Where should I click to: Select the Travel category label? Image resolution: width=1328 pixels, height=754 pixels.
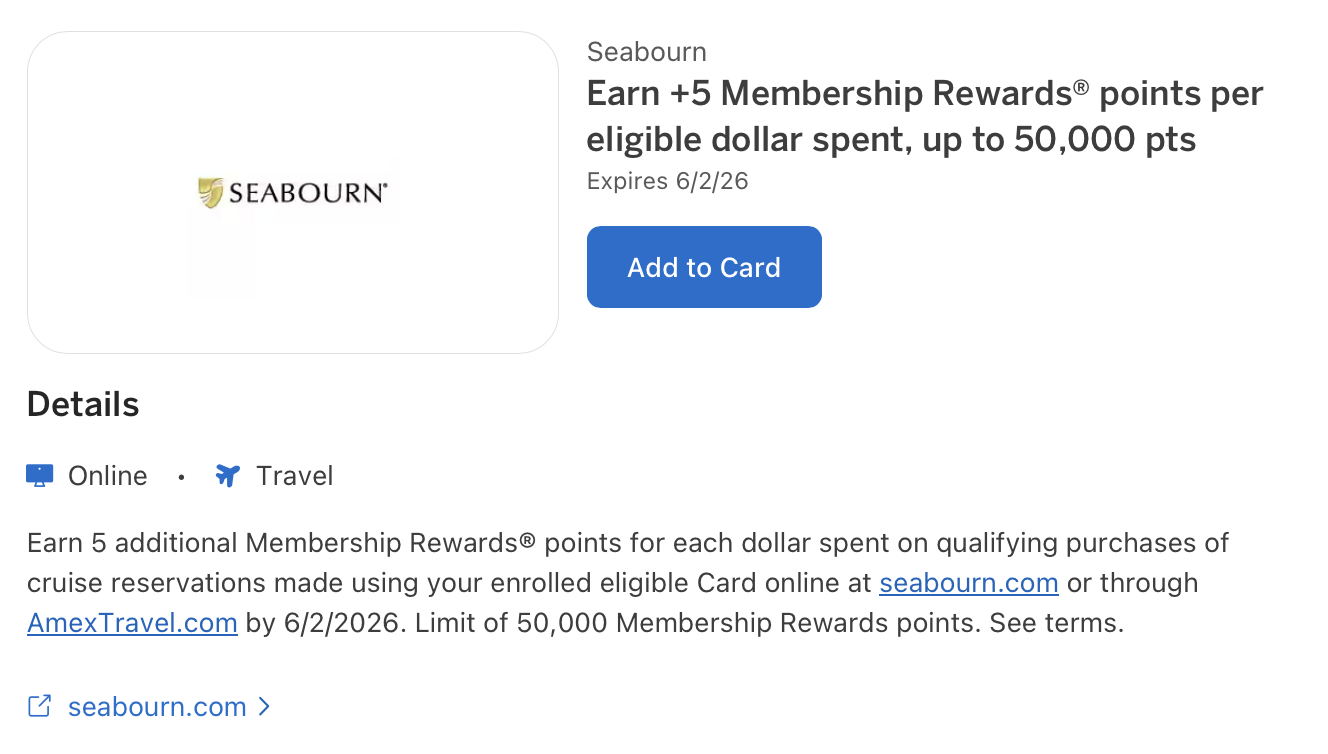[295, 475]
